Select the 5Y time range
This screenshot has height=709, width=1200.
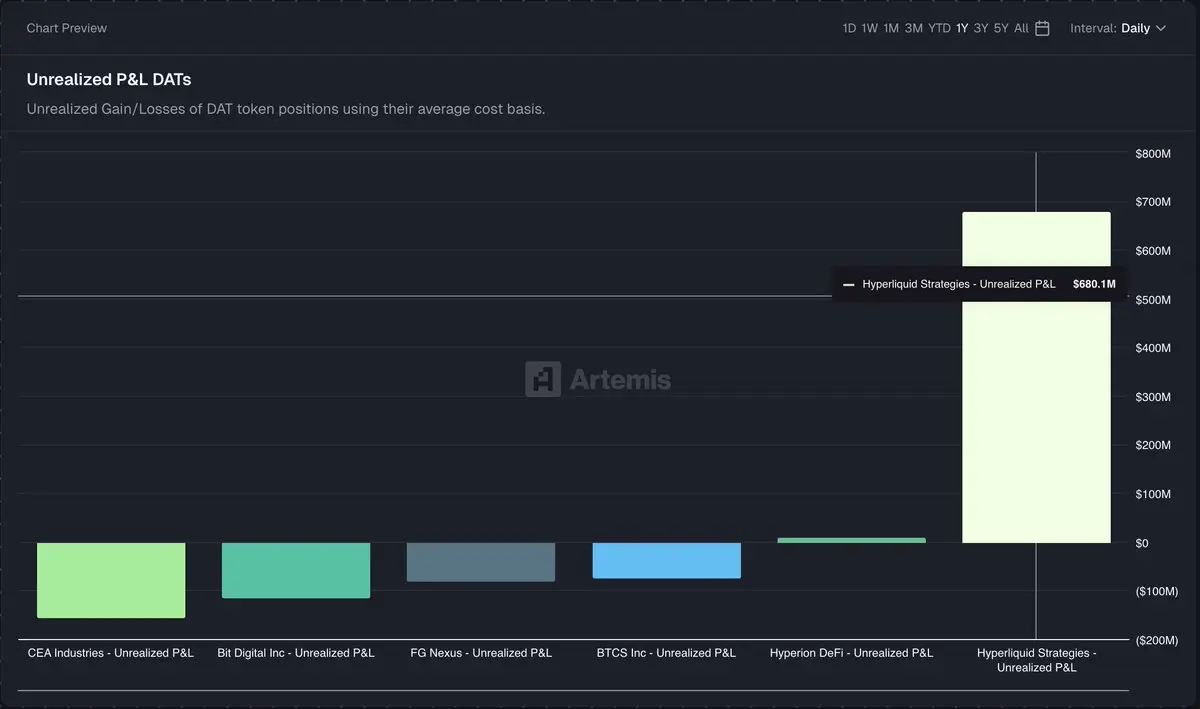click(1001, 28)
